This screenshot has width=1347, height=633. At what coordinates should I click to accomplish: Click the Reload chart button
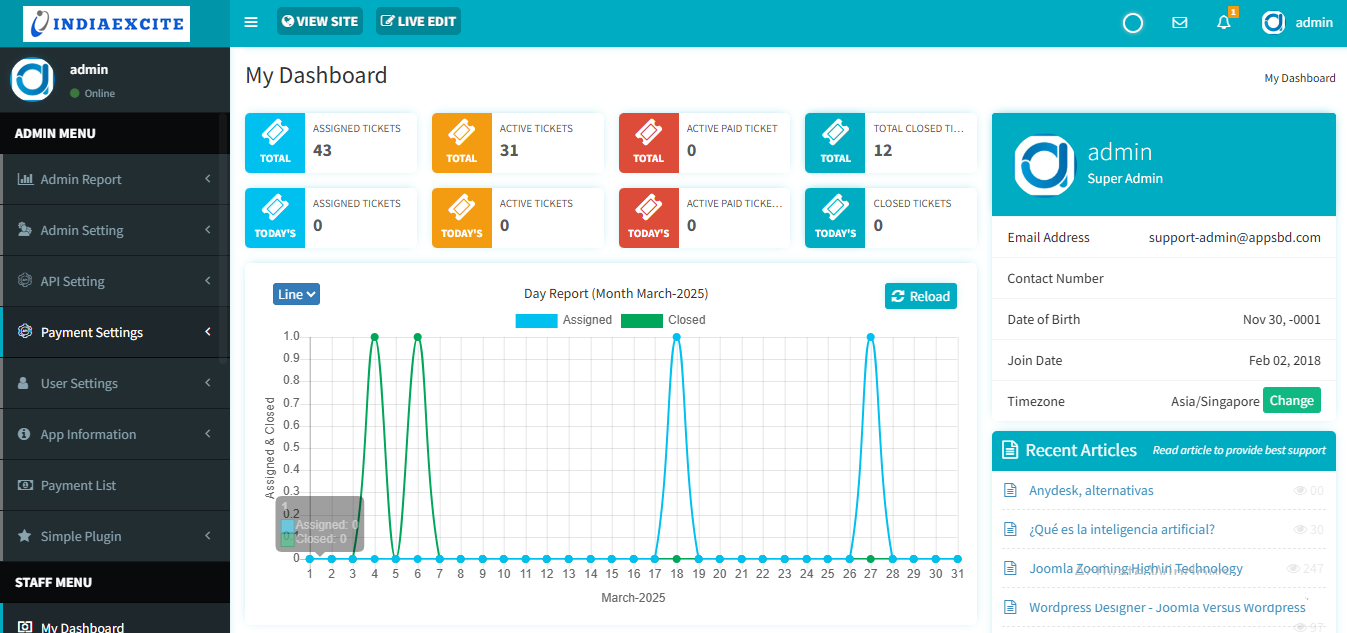(920, 296)
